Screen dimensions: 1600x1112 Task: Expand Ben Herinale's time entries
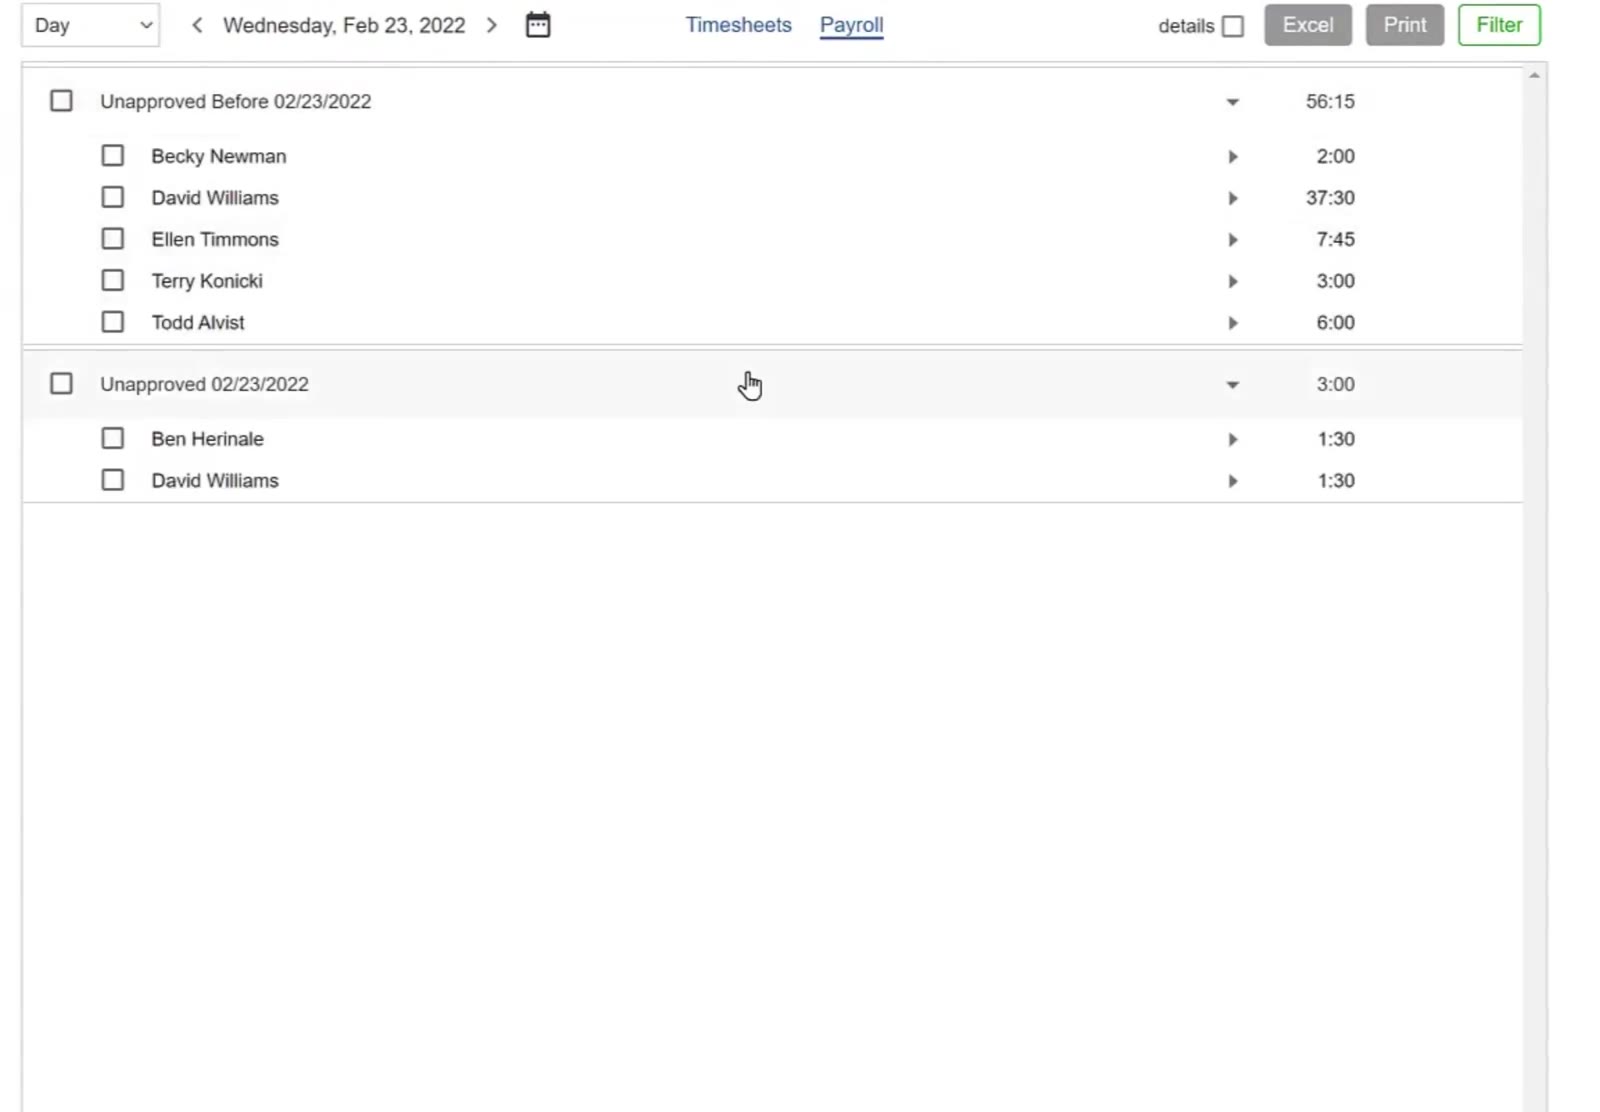pos(1233,440)
